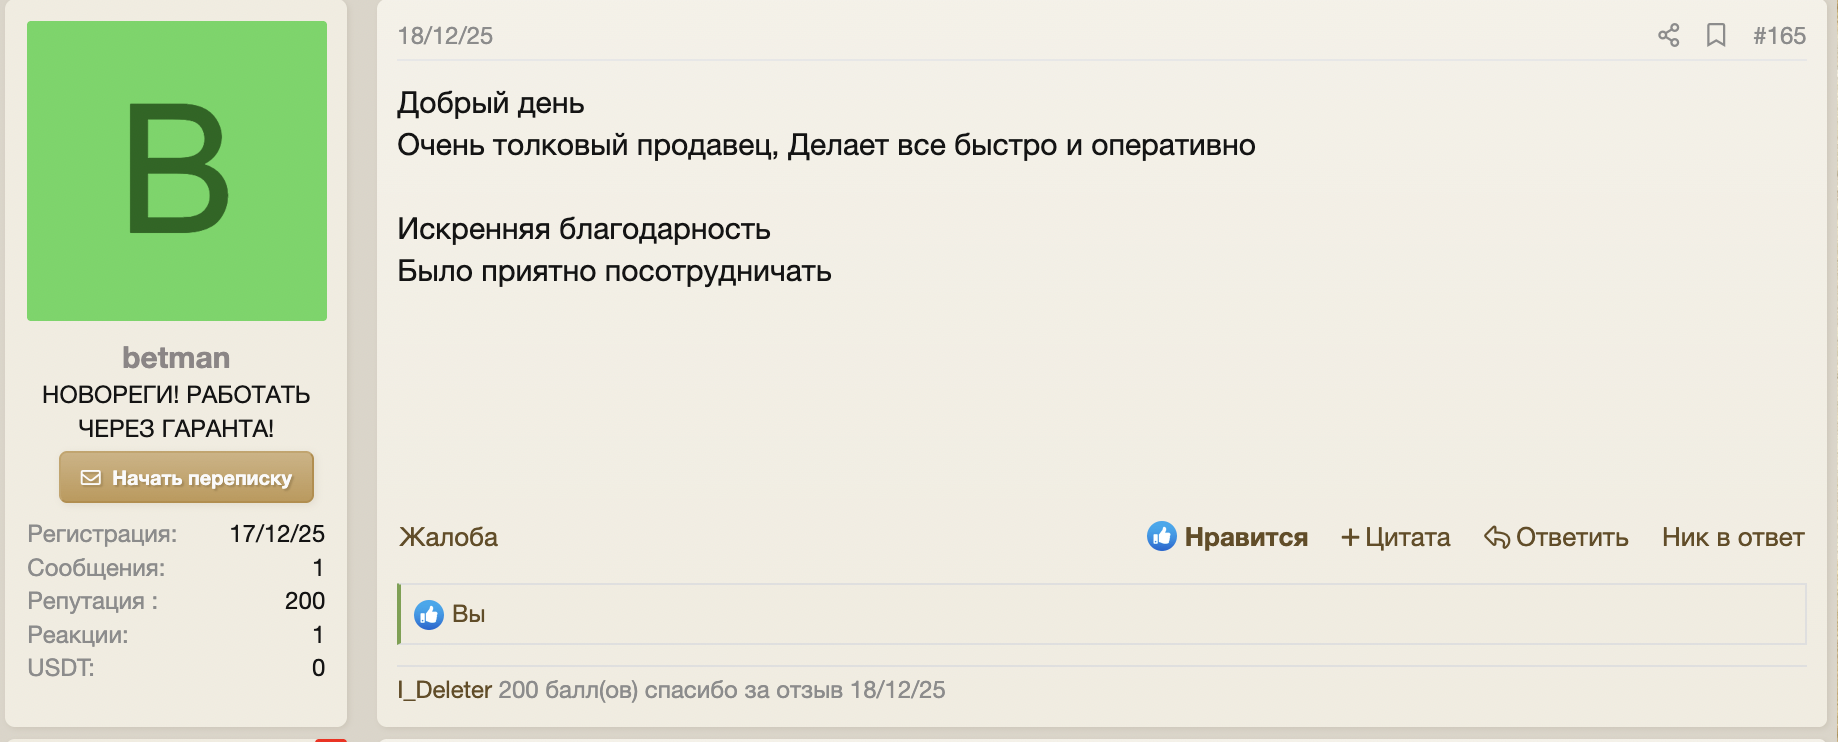Select the Цитата option to quote the post
The width and height of the screenshot is (1838, 742).
[x=1407, y=537]
